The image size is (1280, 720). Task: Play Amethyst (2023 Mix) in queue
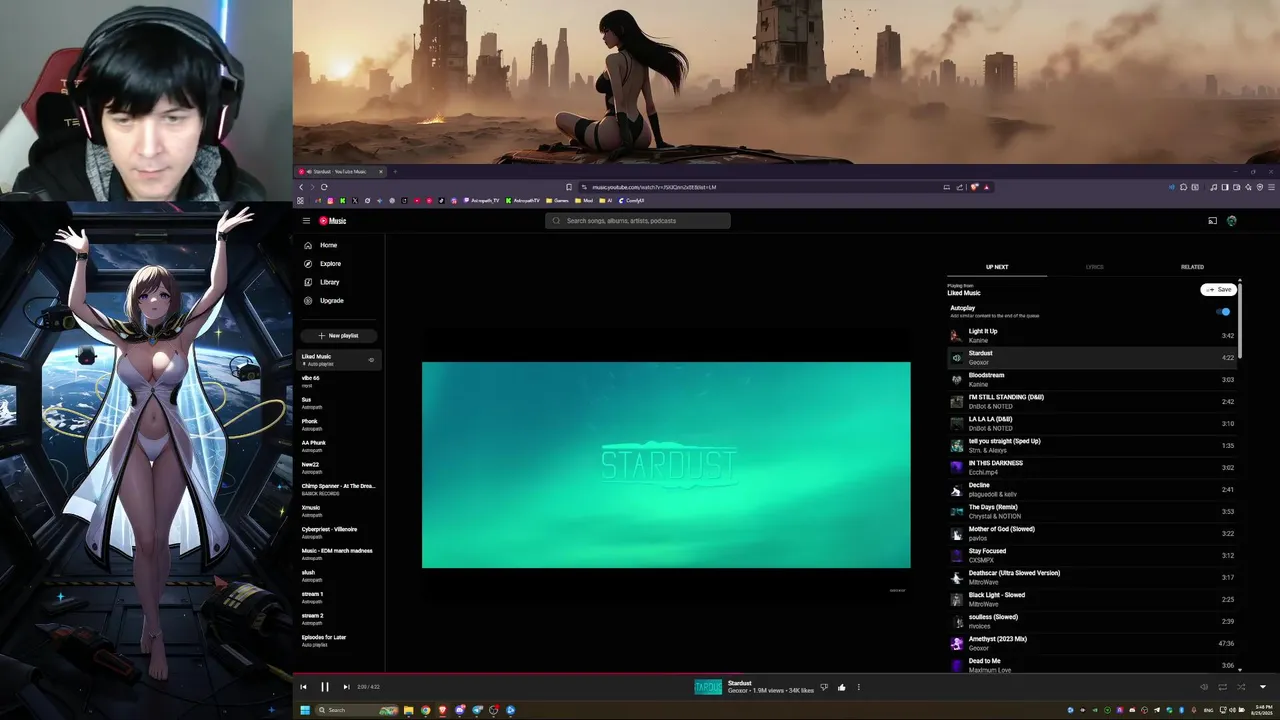pyautogui.click(x=1093, y=644)
